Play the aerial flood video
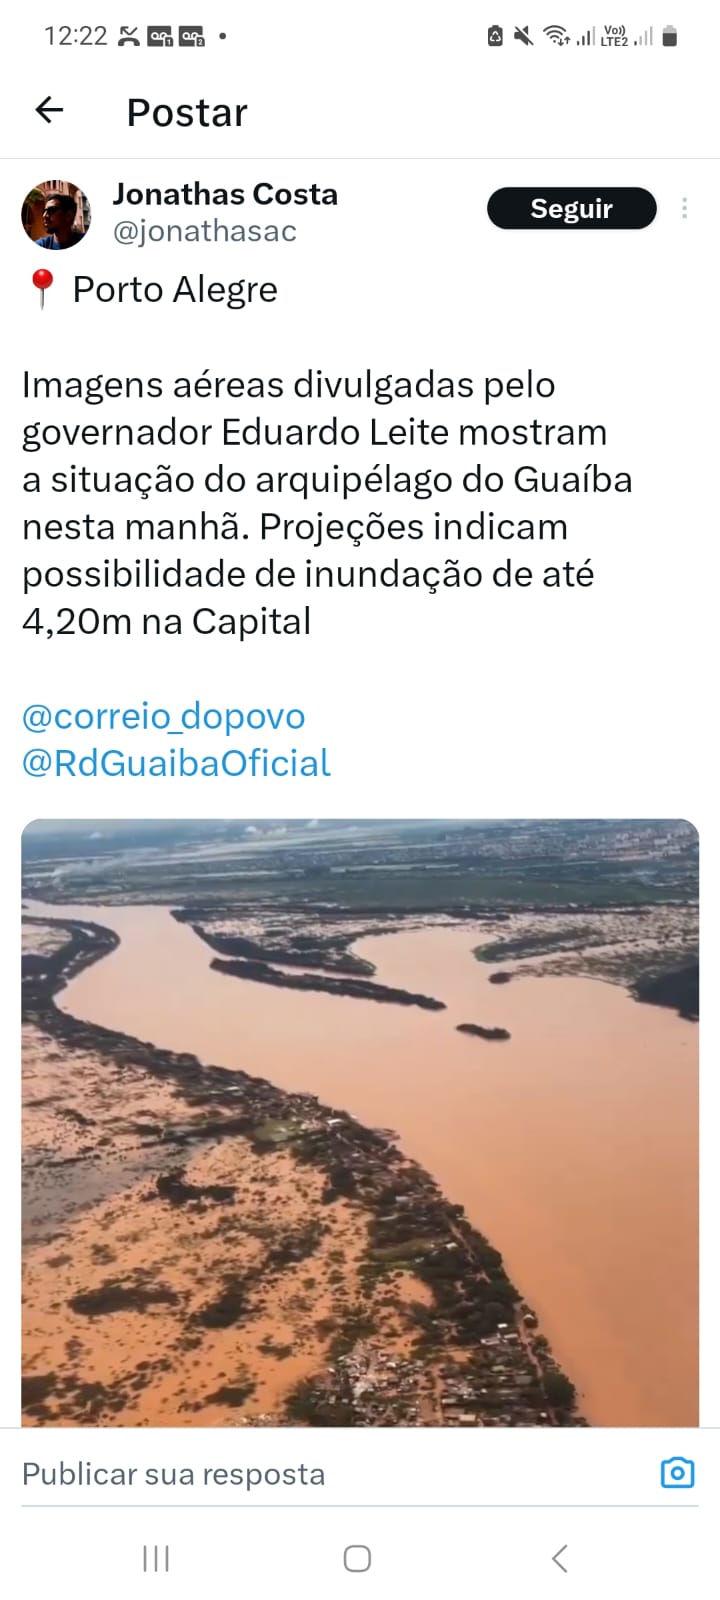Viewport: 720px width, 1600px height. [360, 1122]
